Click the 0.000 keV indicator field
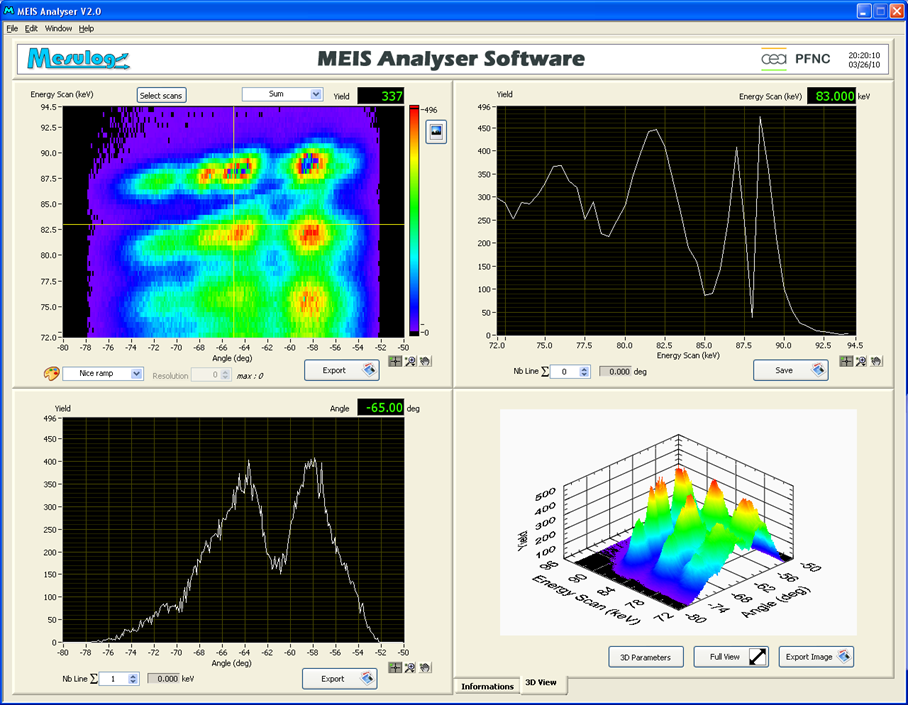Viewport: 908px width, 705px height. pos(163,678)
